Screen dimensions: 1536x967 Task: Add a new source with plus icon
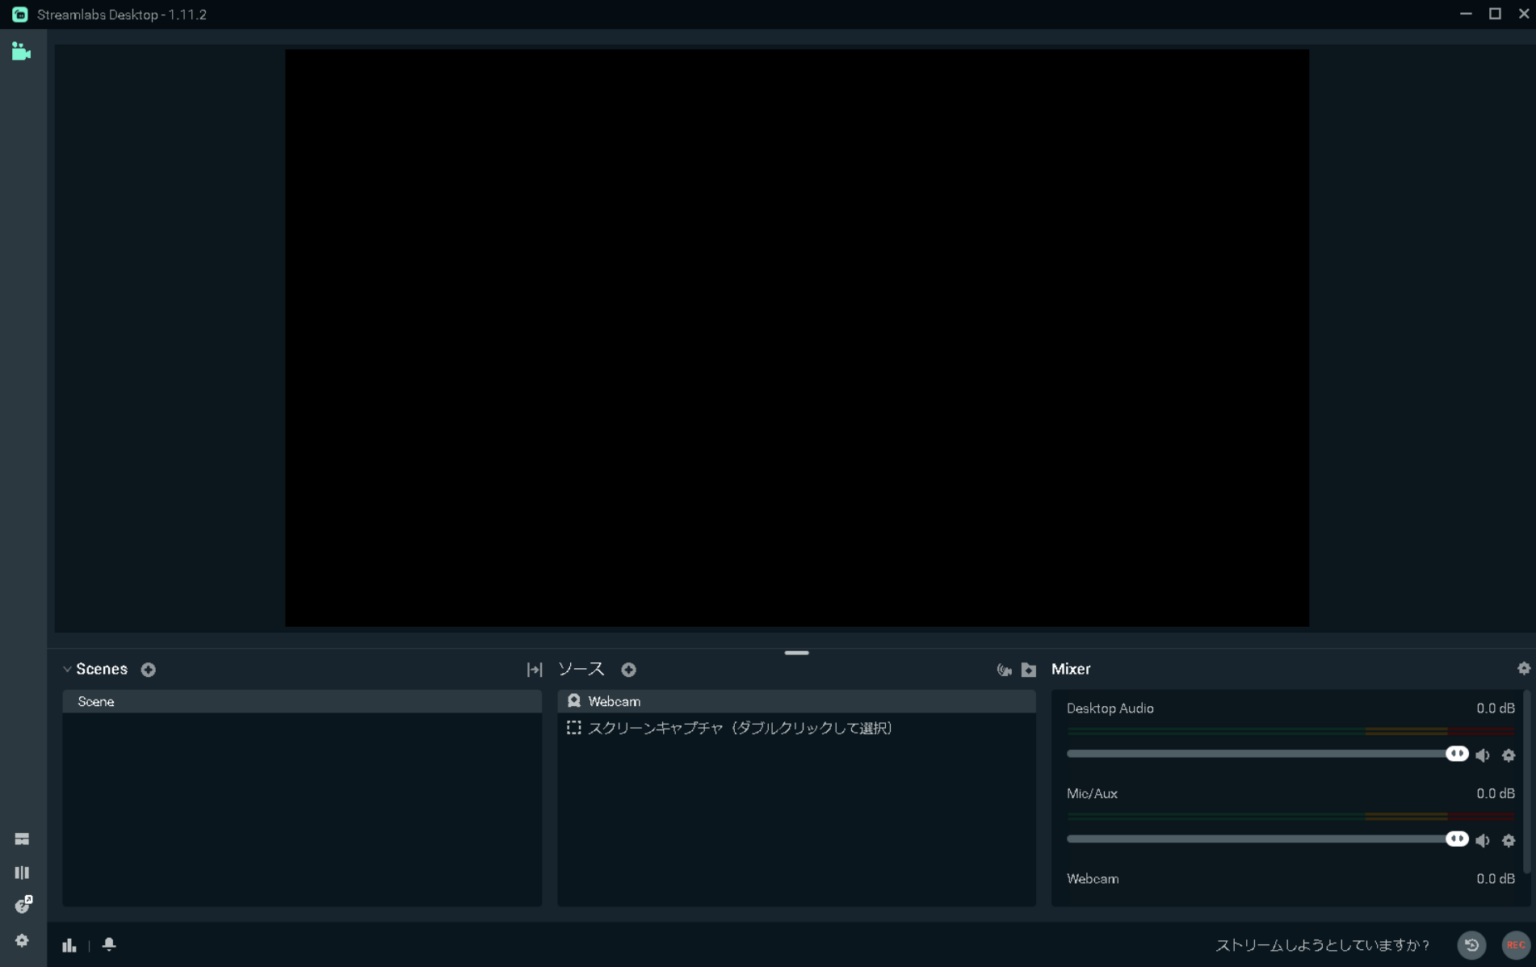(x=628, y=670)
